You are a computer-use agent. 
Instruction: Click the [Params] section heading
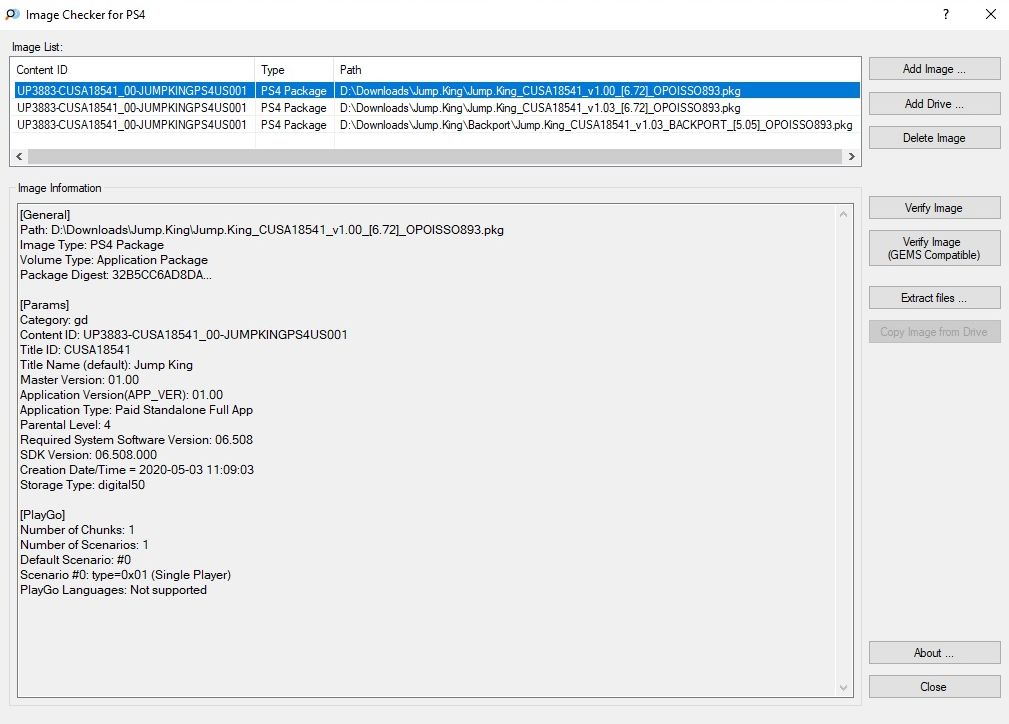44,305
